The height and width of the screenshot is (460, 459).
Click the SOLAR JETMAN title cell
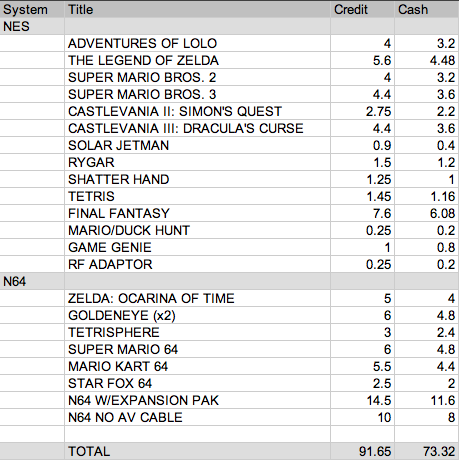pyautogui.click(x=197, y=145)
